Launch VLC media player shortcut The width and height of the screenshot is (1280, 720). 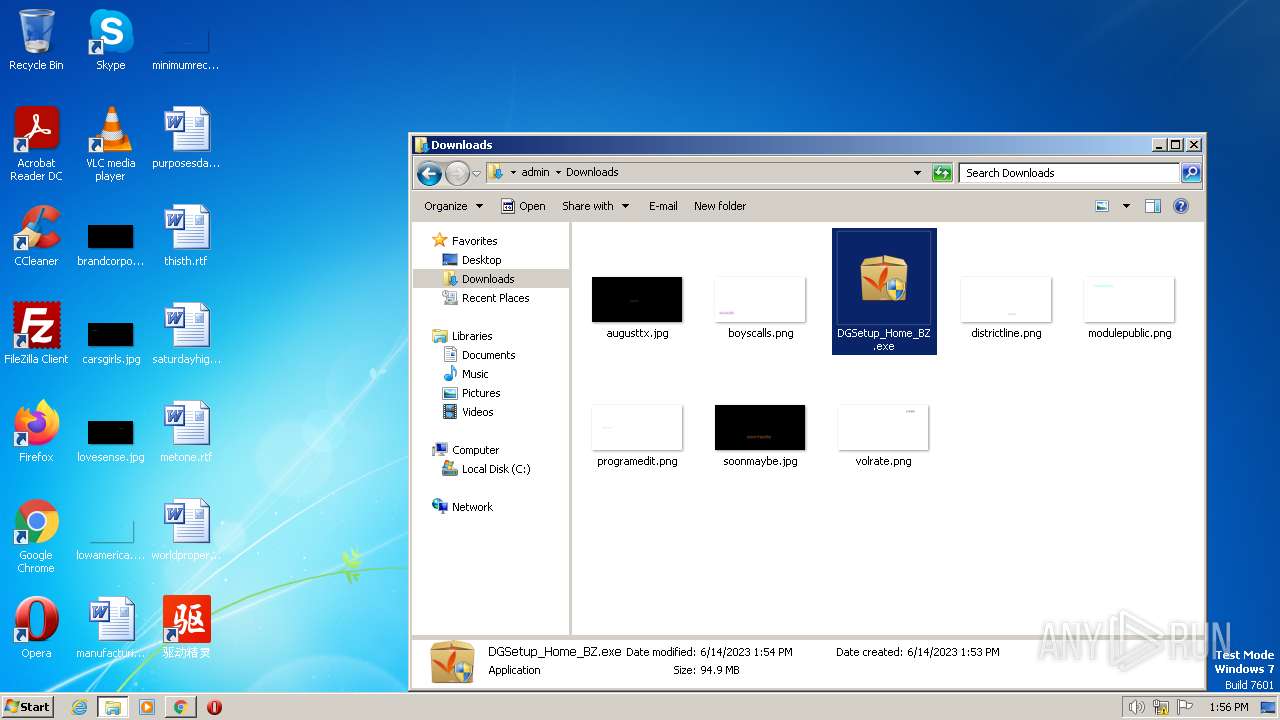click(110, 144)
